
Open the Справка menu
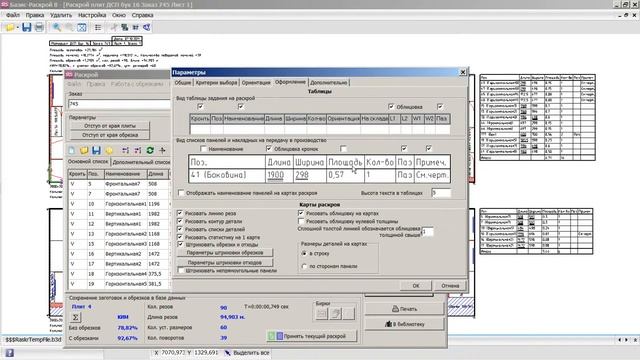click(x=142, y=15)
